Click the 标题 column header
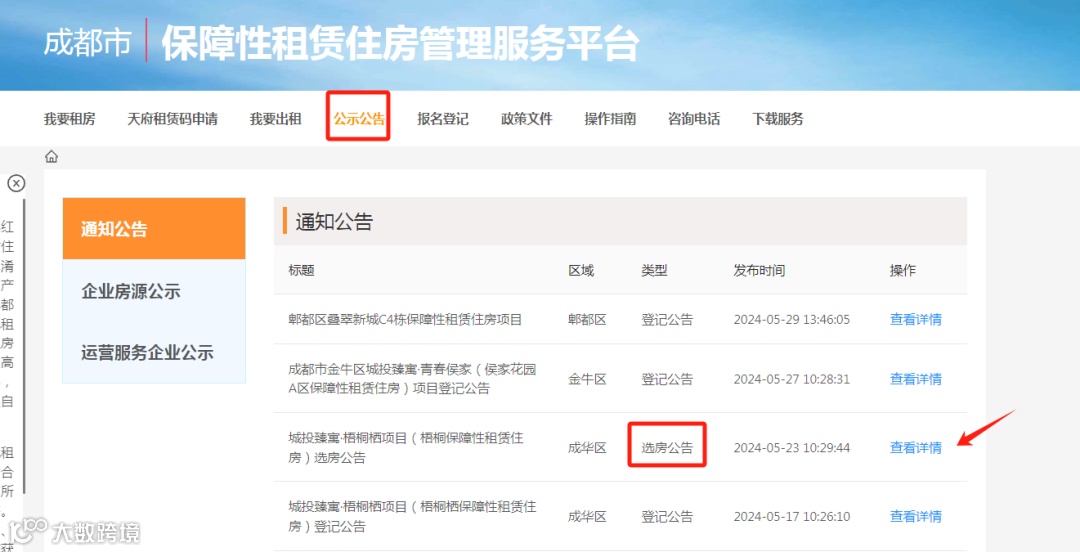This screenshot has height=552, width=1080. pyautogui.click(x=301, y=271)
